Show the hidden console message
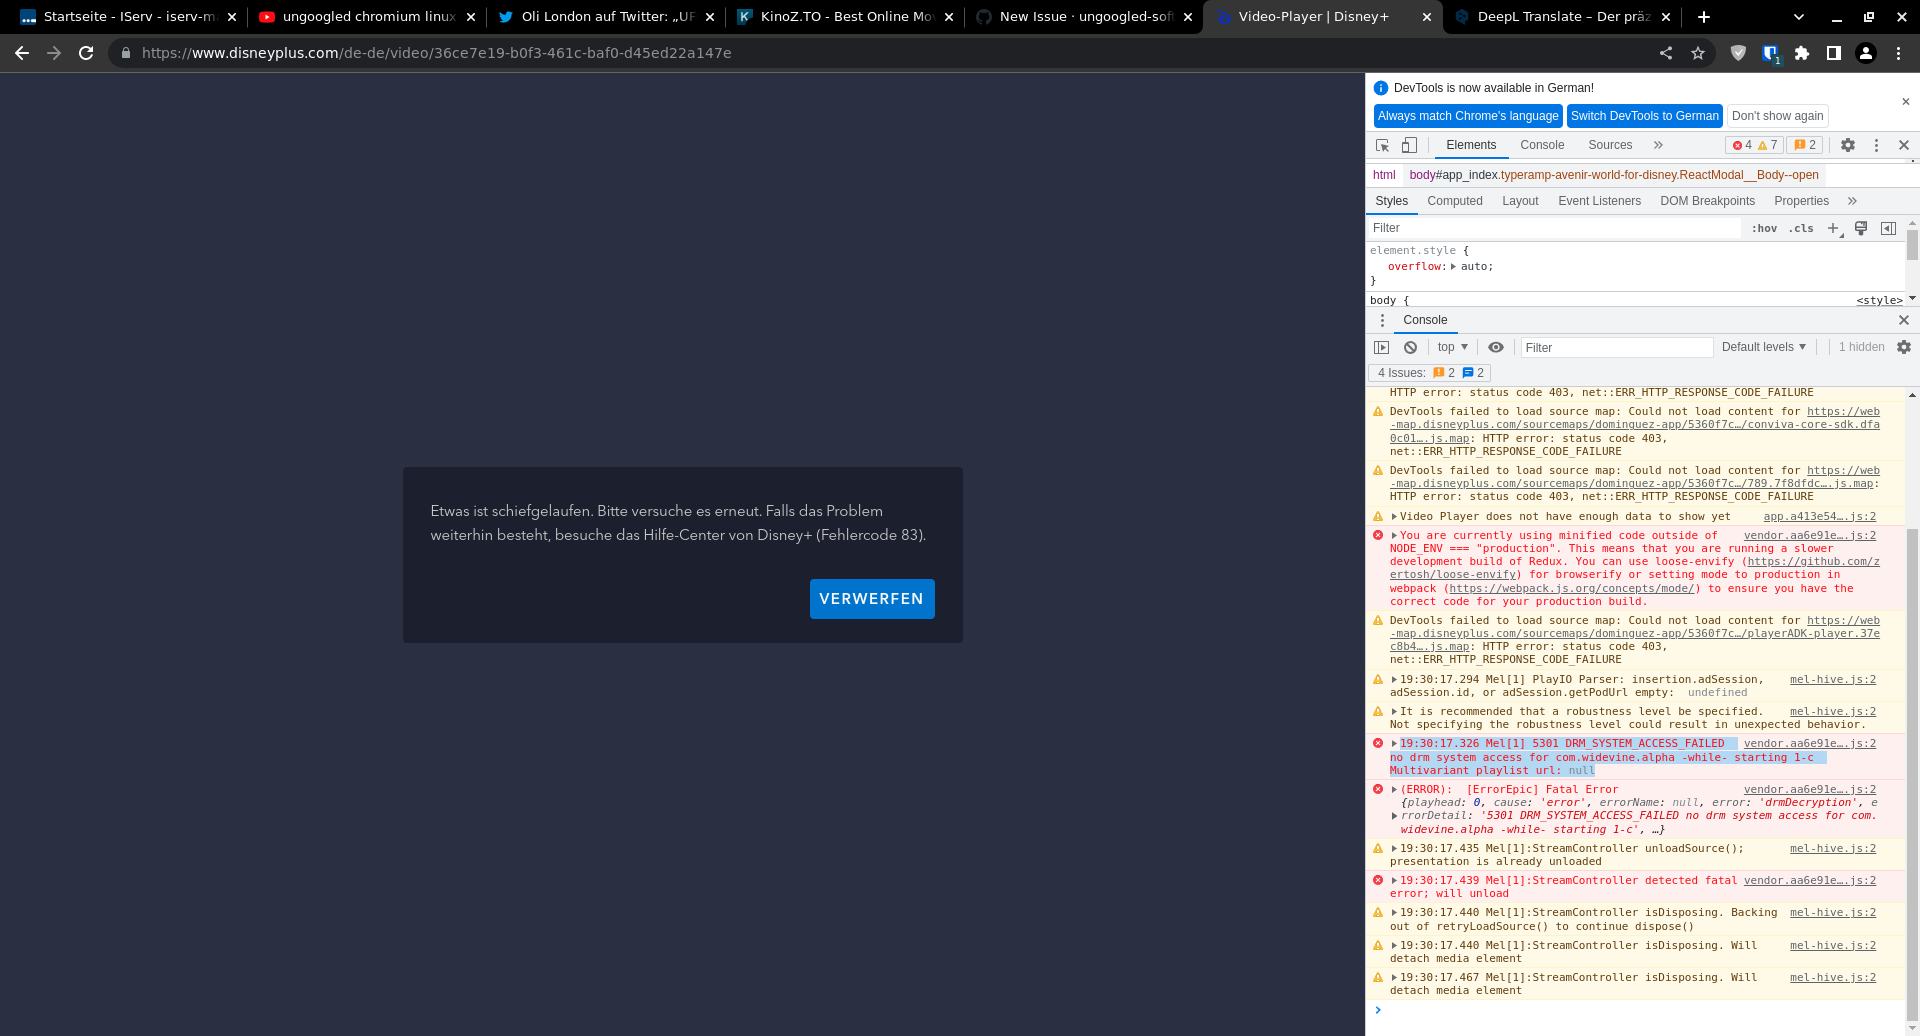Viewport: 1920px width, 1036px height. coord(1861,347)
